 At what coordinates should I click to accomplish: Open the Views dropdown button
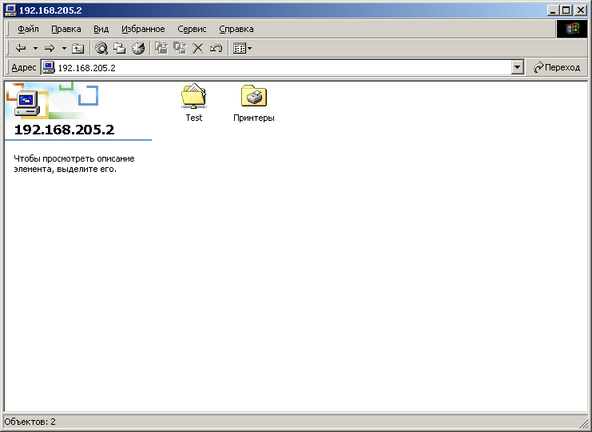pyautogui.click(x=242, y=48)
